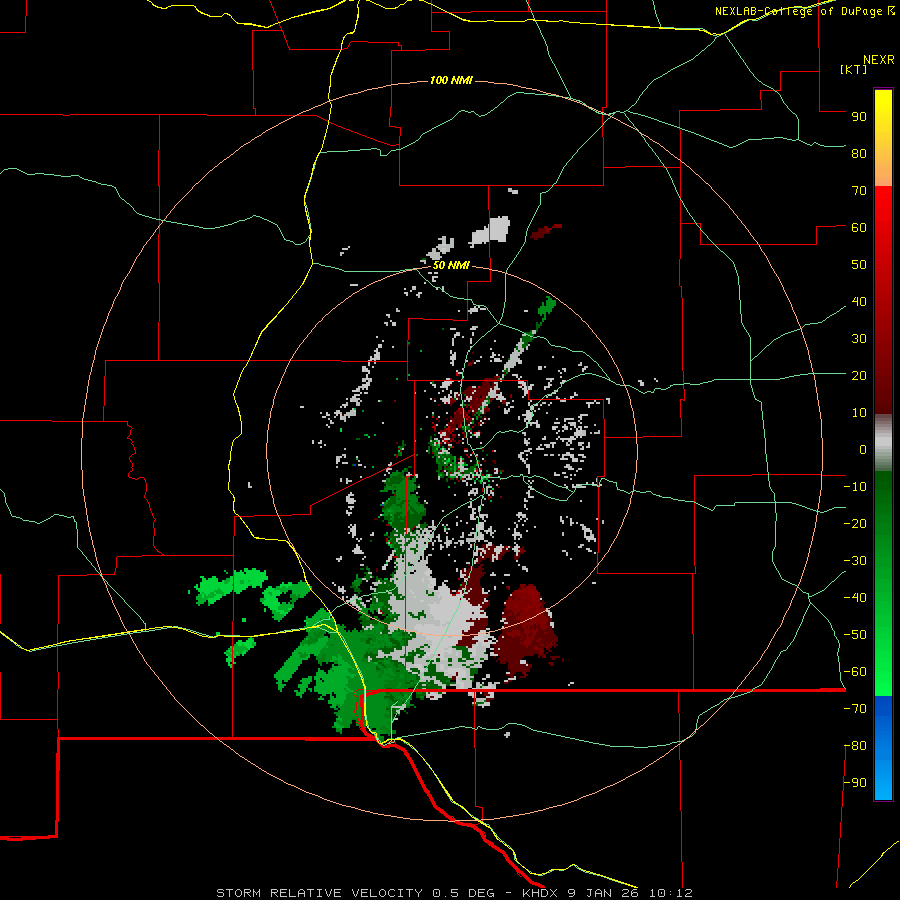Click the 30 value on the velocity scale
The image size is (900, 900).
pyautogui.click(x=859, y=339)
